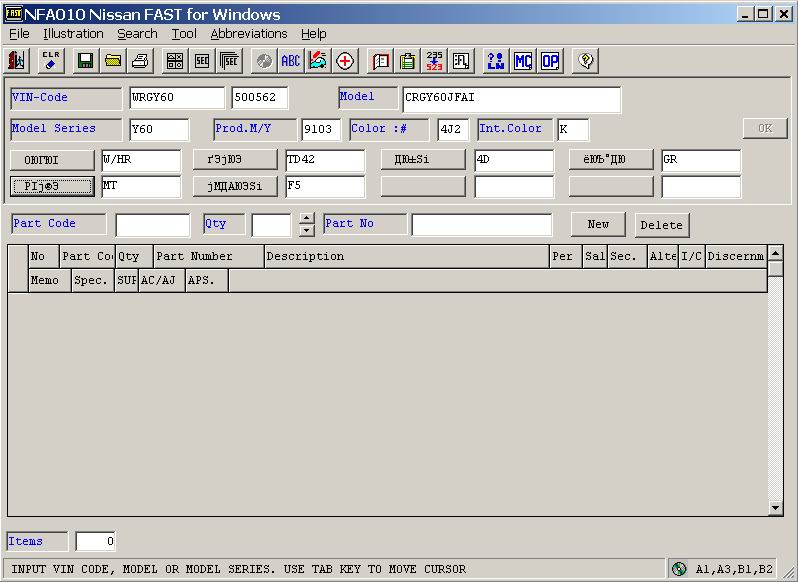Click the TD42 engine field
The height and width of the screenshot is (582, 798).
[325, 160]
